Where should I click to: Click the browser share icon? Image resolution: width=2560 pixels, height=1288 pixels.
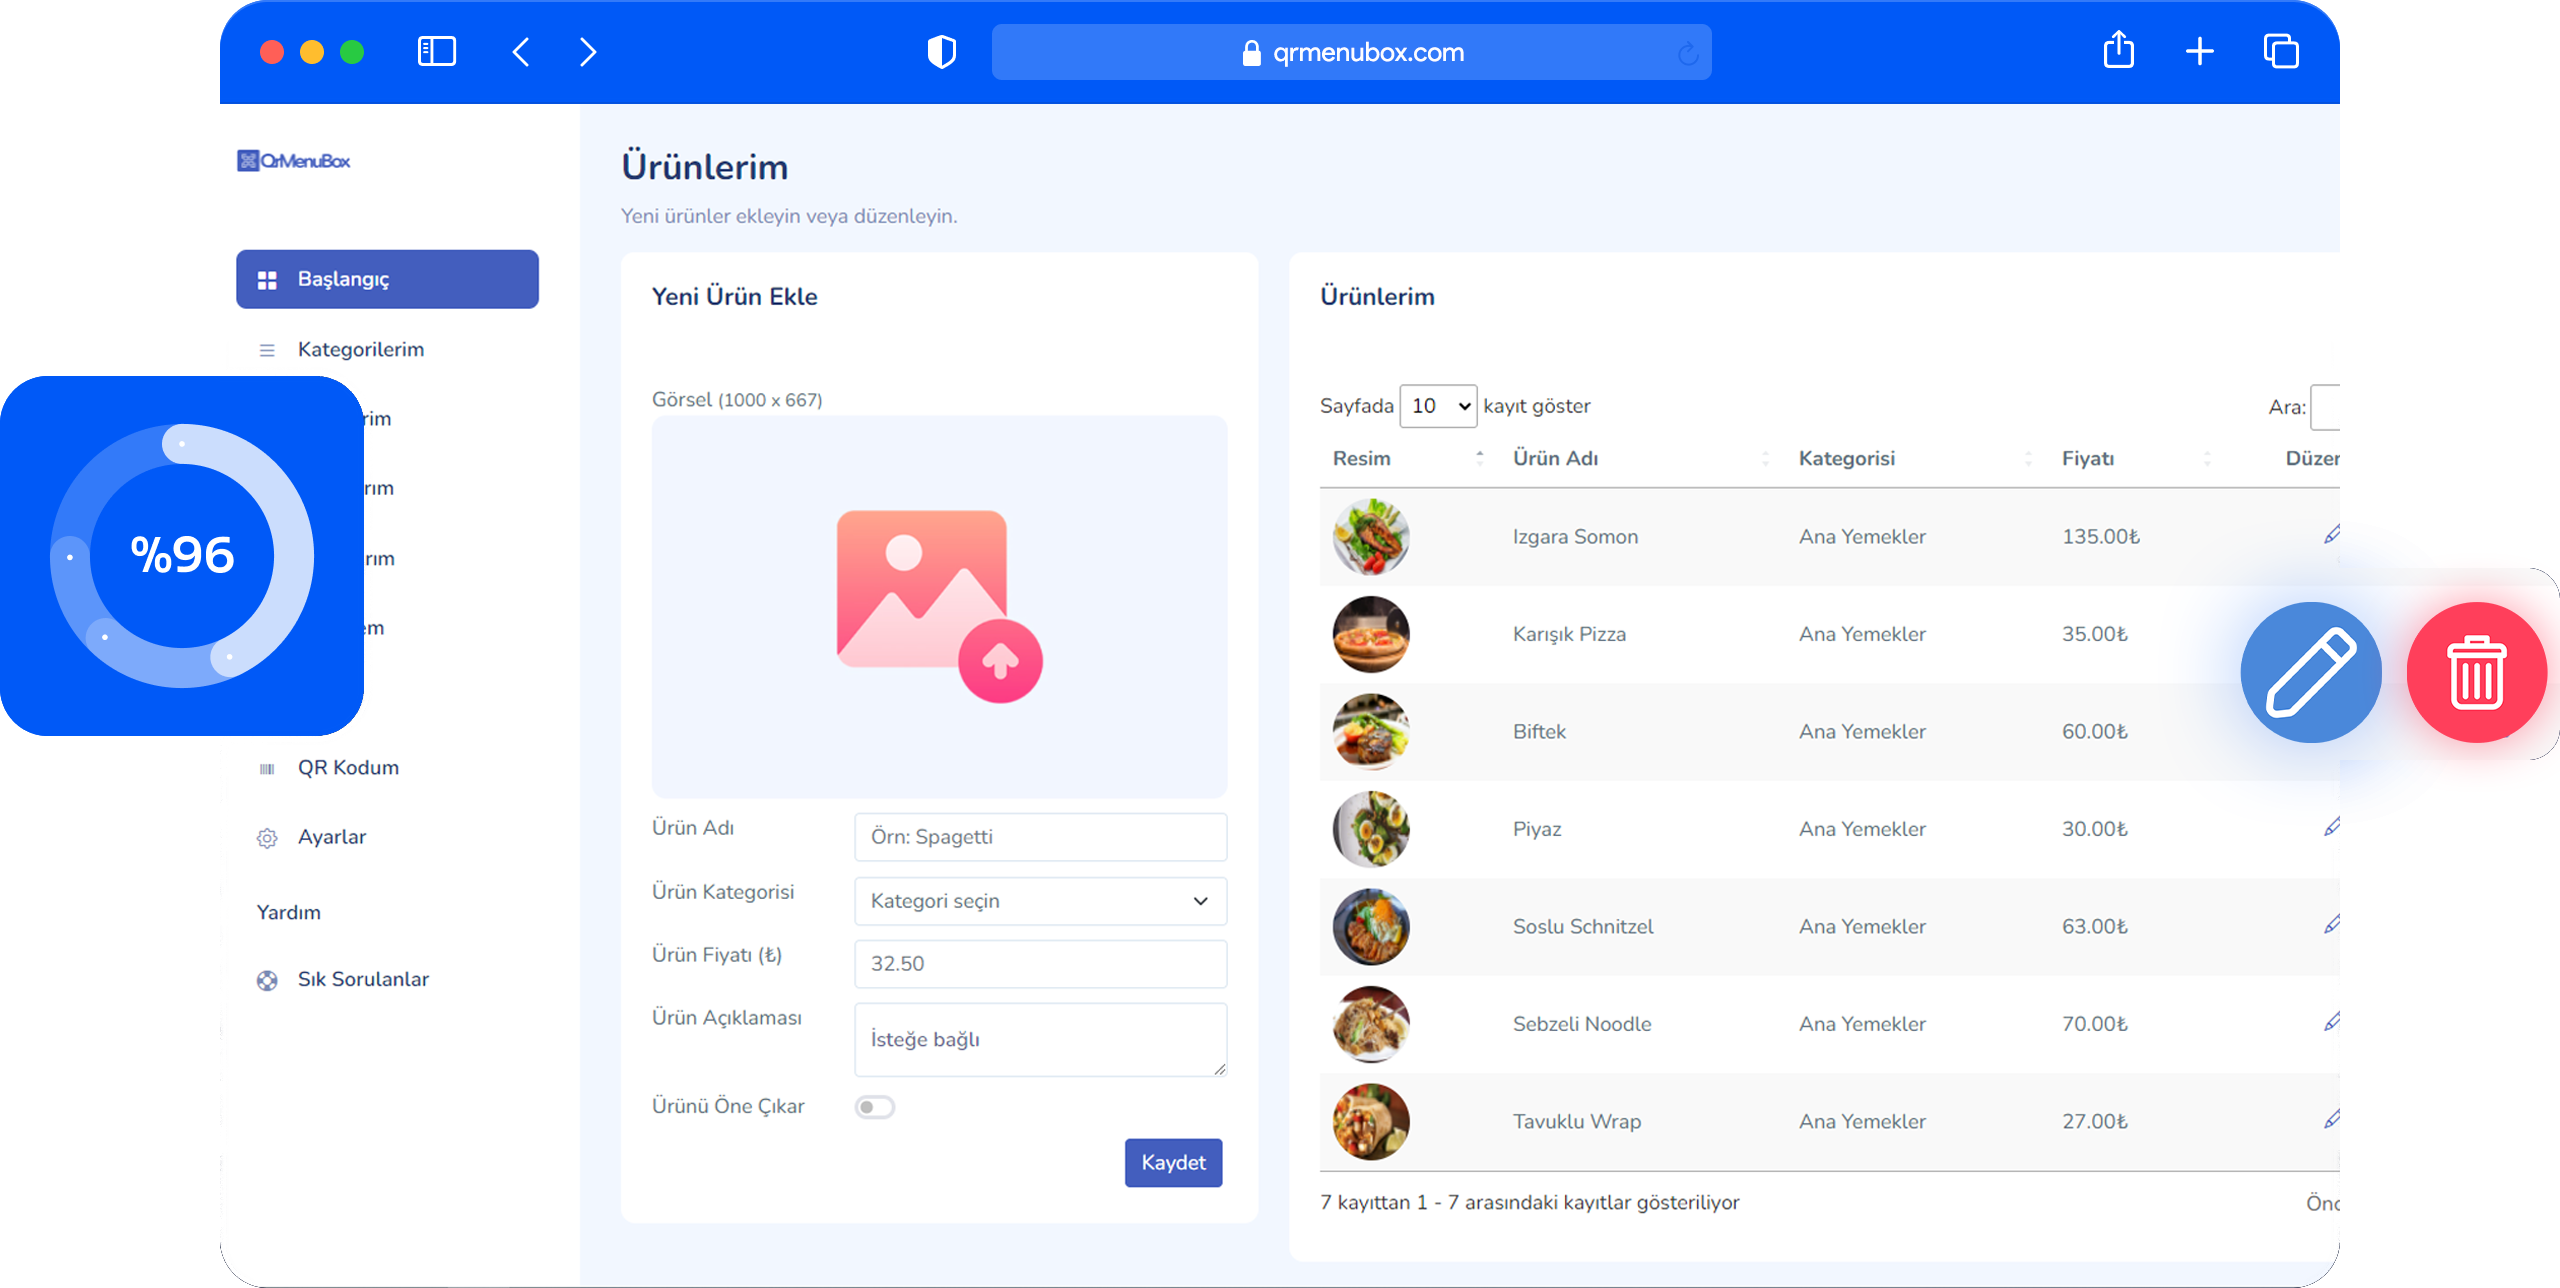(2118, 51)
